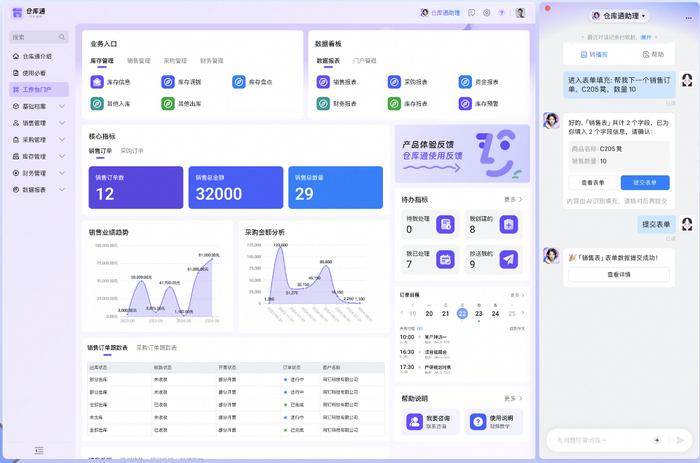Screen dimensions: 700x463
Task: Click the 待我处理 todo icon
Action: click(445, 225)
